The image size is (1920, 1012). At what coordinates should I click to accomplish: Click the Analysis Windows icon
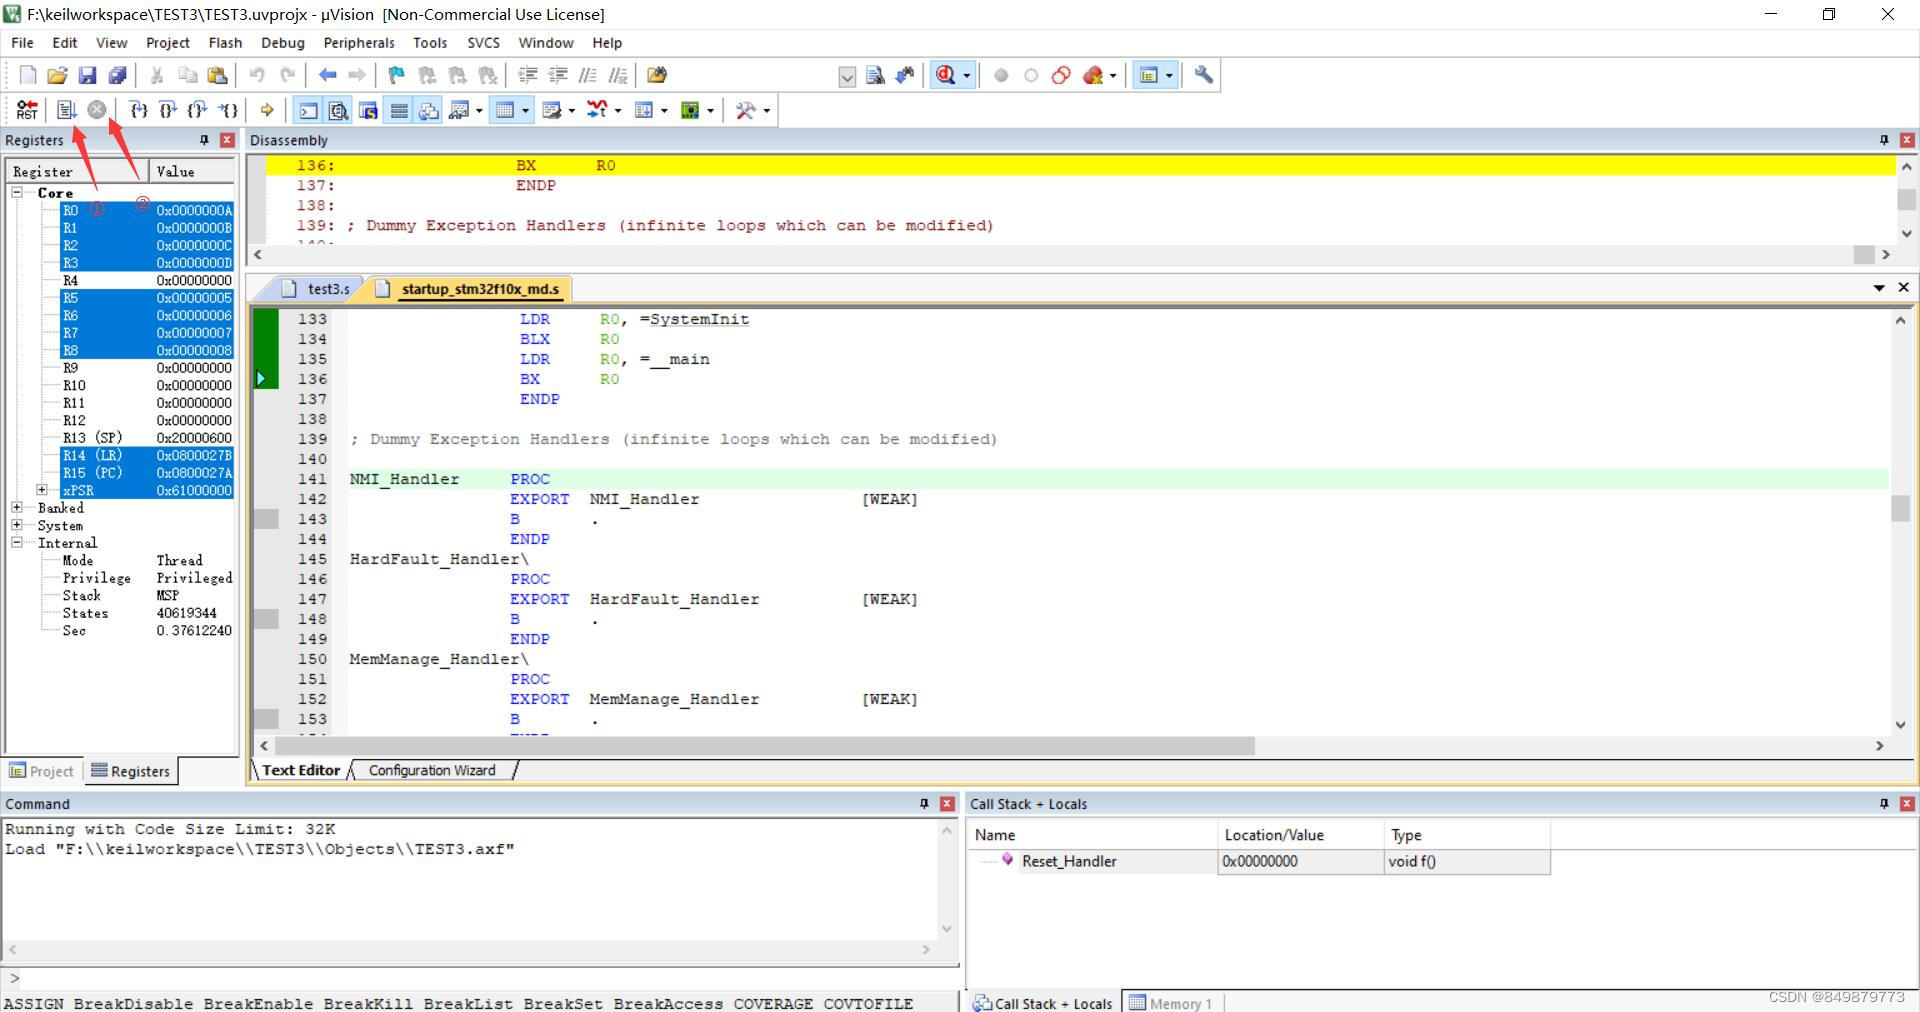point(597,110)
